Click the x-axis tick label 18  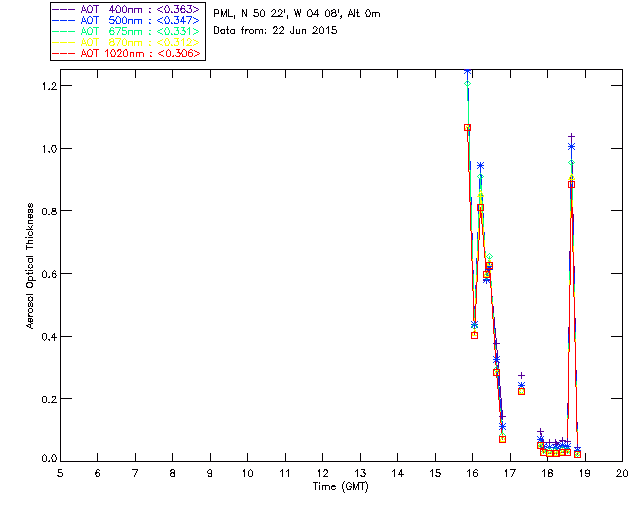tap(547, 473)
